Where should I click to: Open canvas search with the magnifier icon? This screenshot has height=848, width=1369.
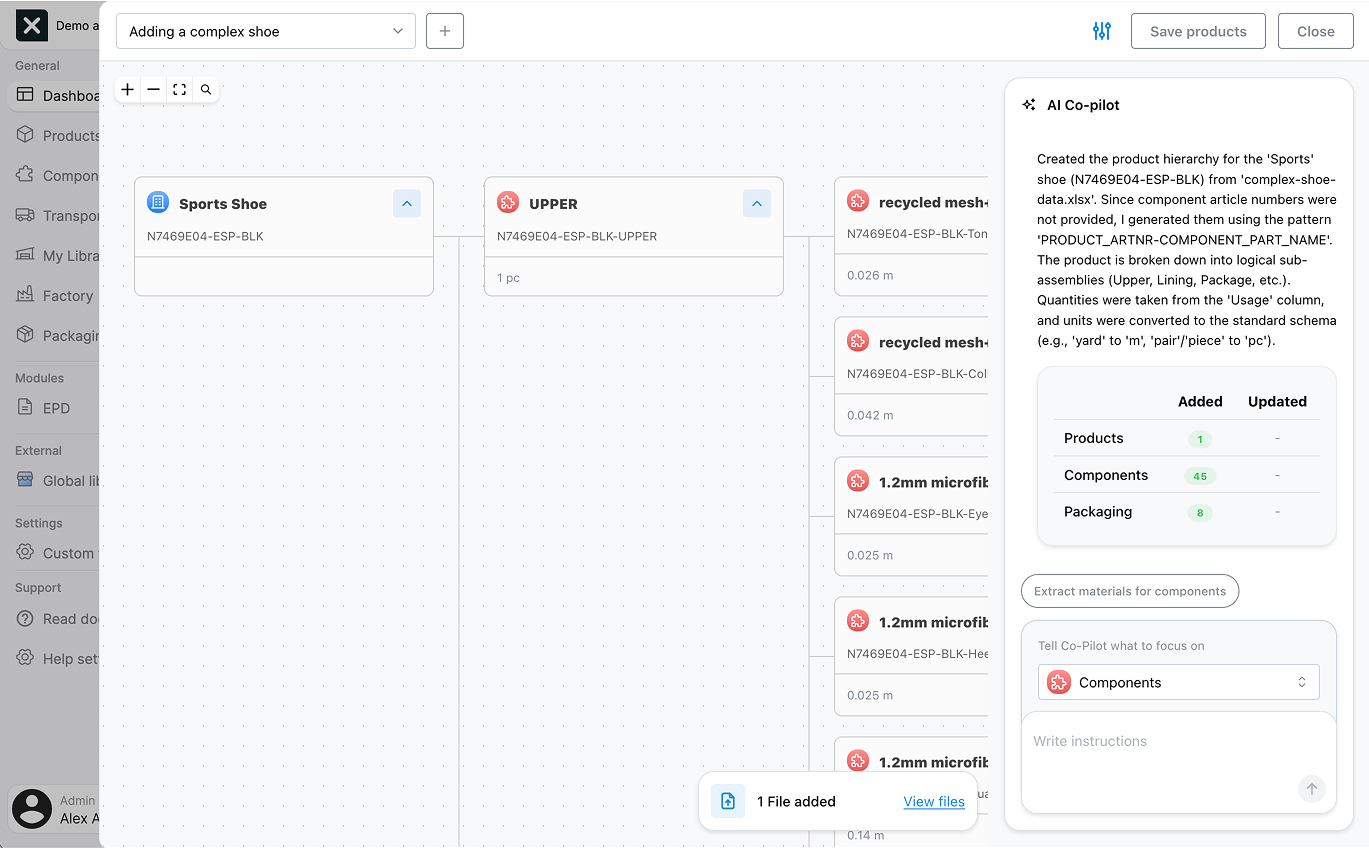[x=205, y=89]
